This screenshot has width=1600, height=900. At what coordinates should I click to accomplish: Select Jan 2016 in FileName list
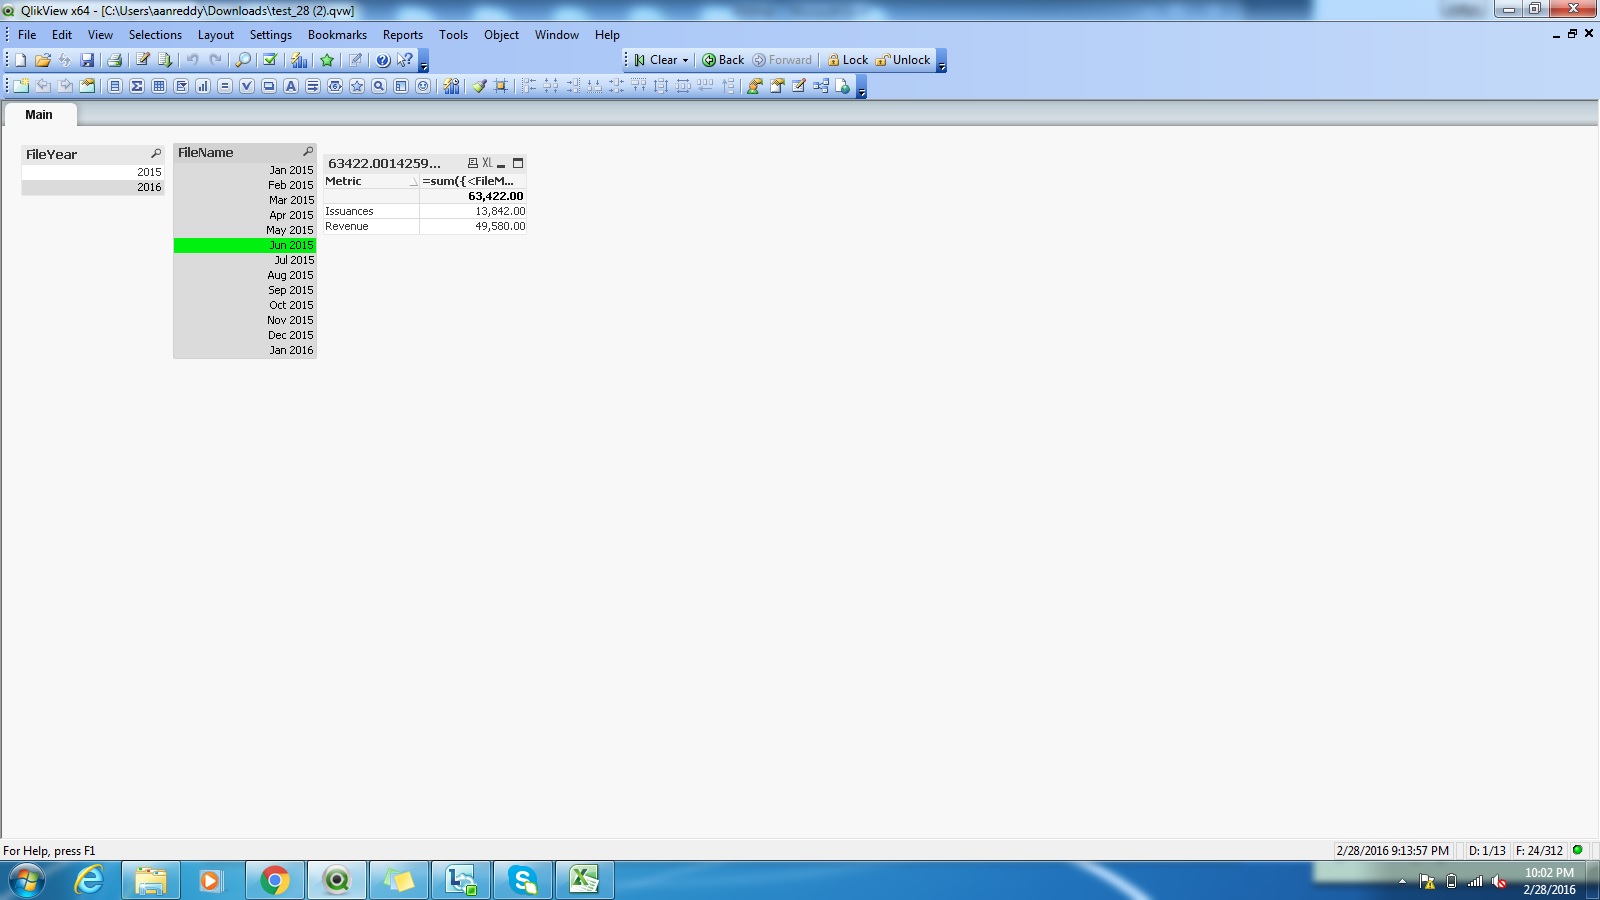coord(245,350)
